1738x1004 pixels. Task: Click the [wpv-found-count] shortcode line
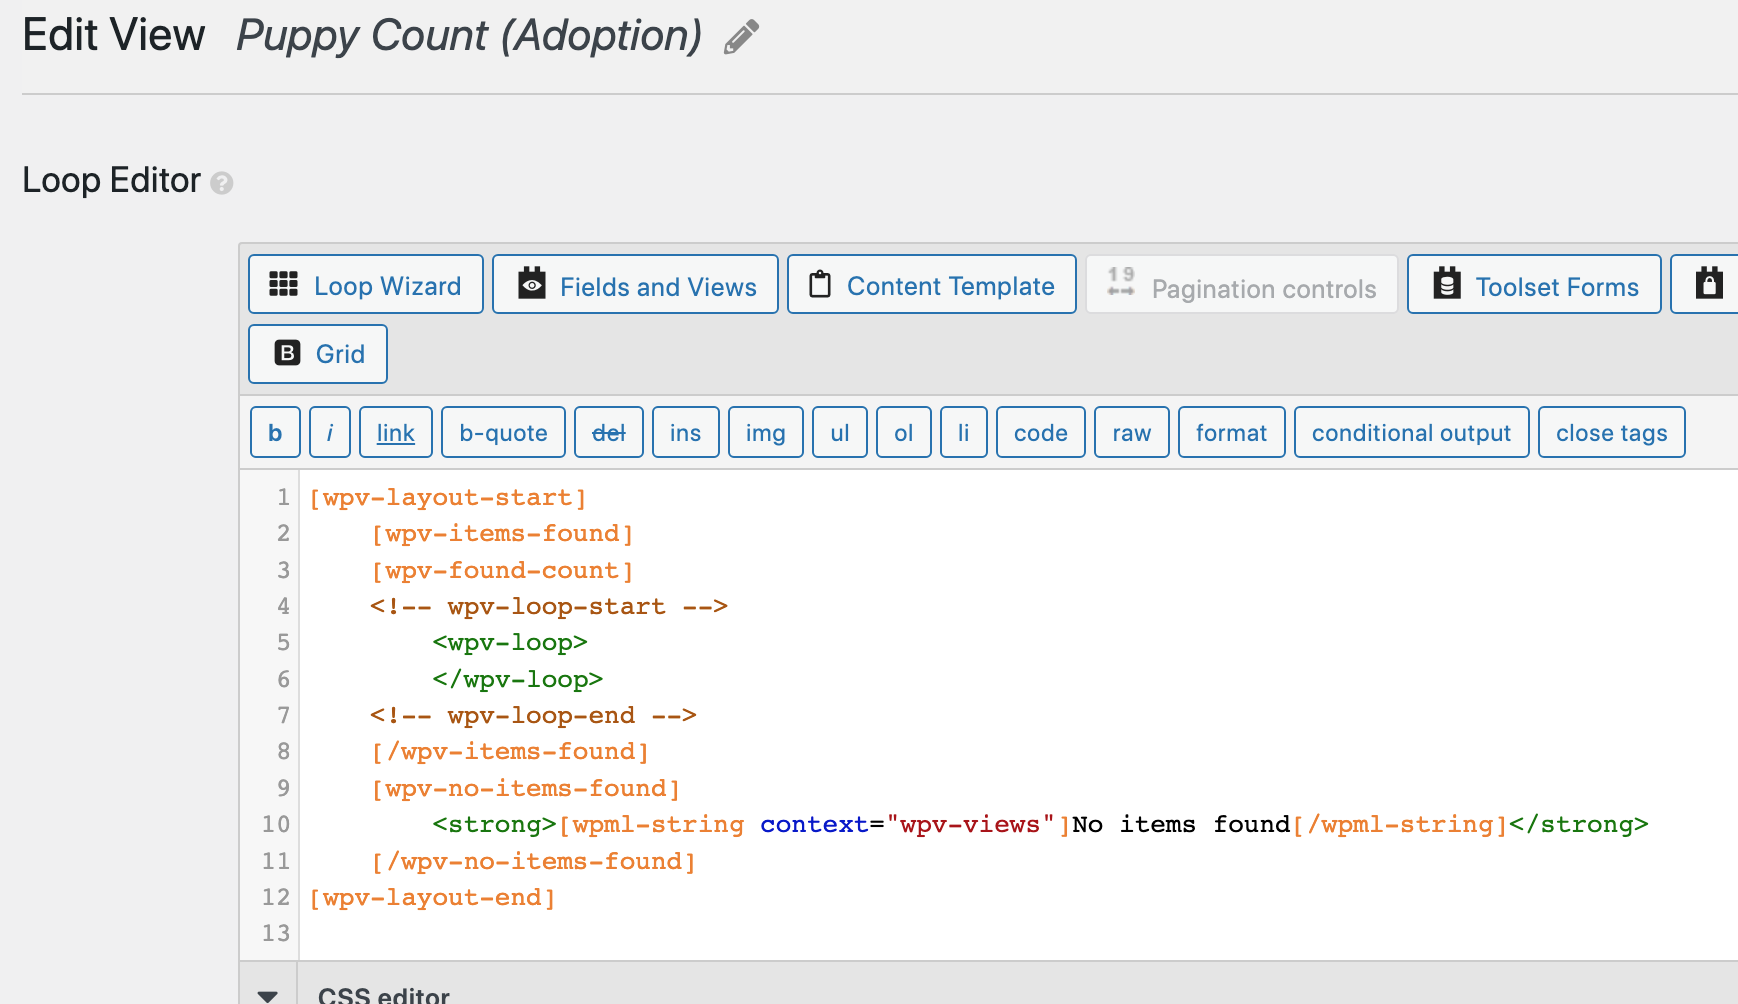coord(503,571)
